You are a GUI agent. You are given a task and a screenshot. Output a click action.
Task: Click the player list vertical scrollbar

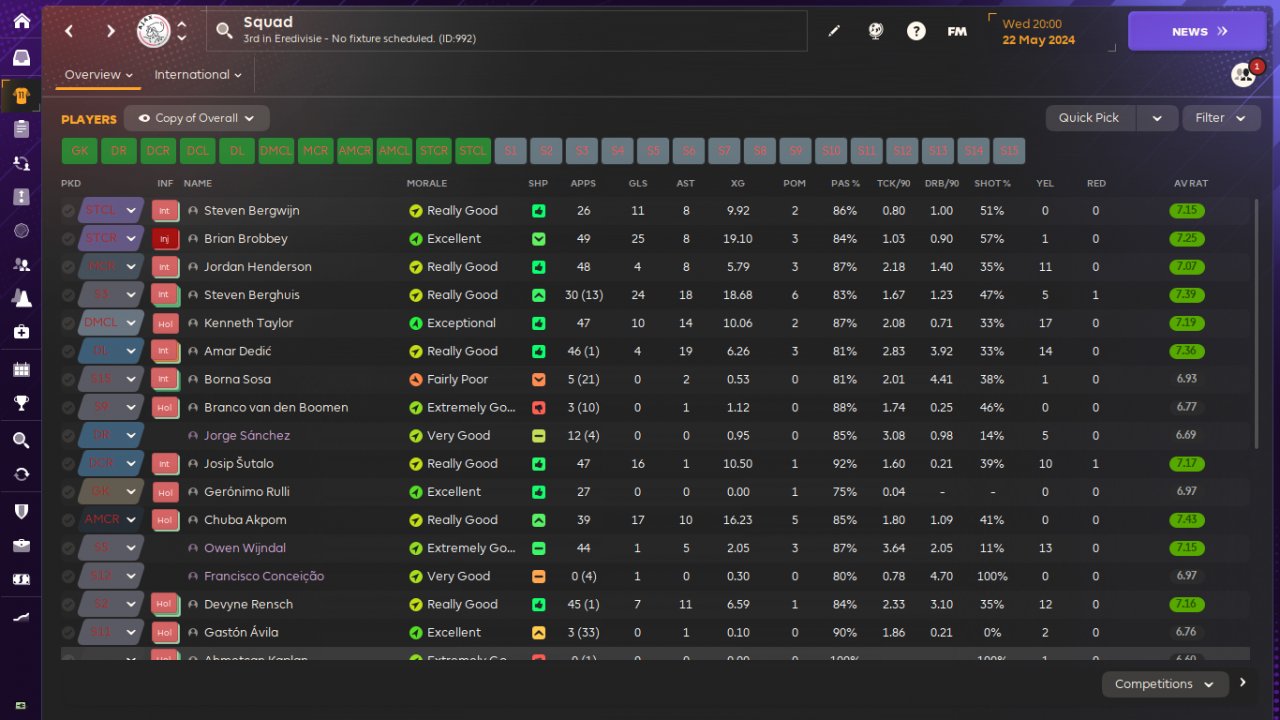pyautogui.click(x=1257, y=323)
